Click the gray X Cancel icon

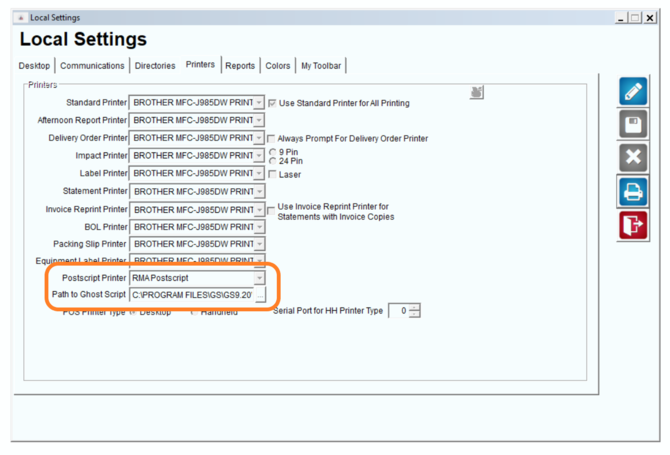click(633, 158)
